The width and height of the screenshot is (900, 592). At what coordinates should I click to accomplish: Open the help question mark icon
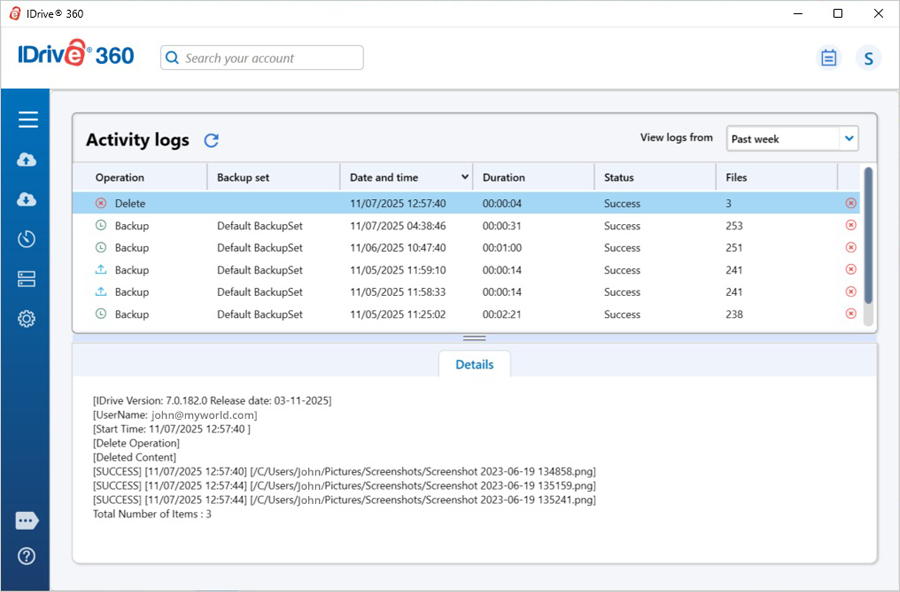click(x=27, y=556)
